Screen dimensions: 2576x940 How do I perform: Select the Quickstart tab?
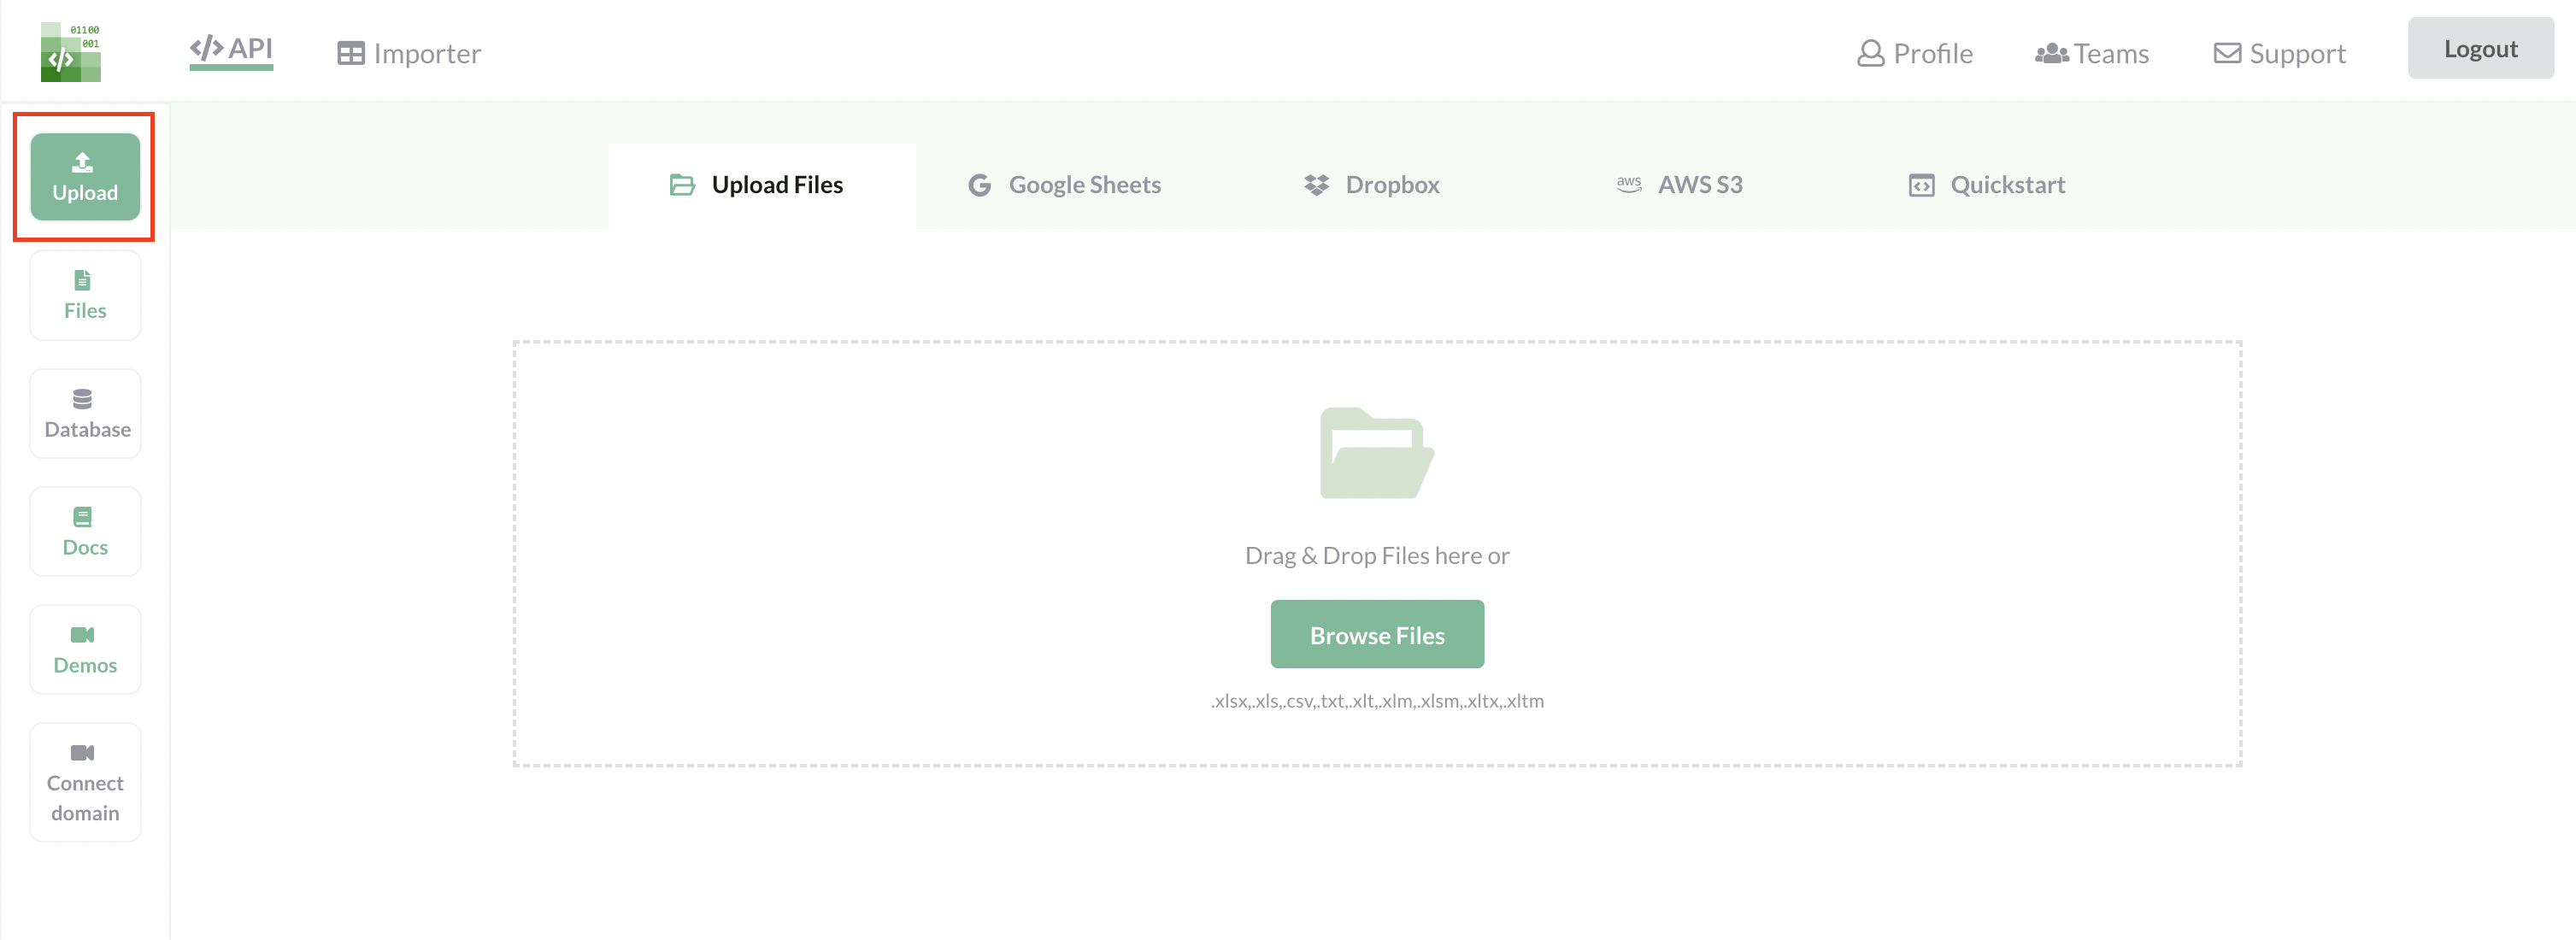pyautogui.click(x=1987, y=185)
